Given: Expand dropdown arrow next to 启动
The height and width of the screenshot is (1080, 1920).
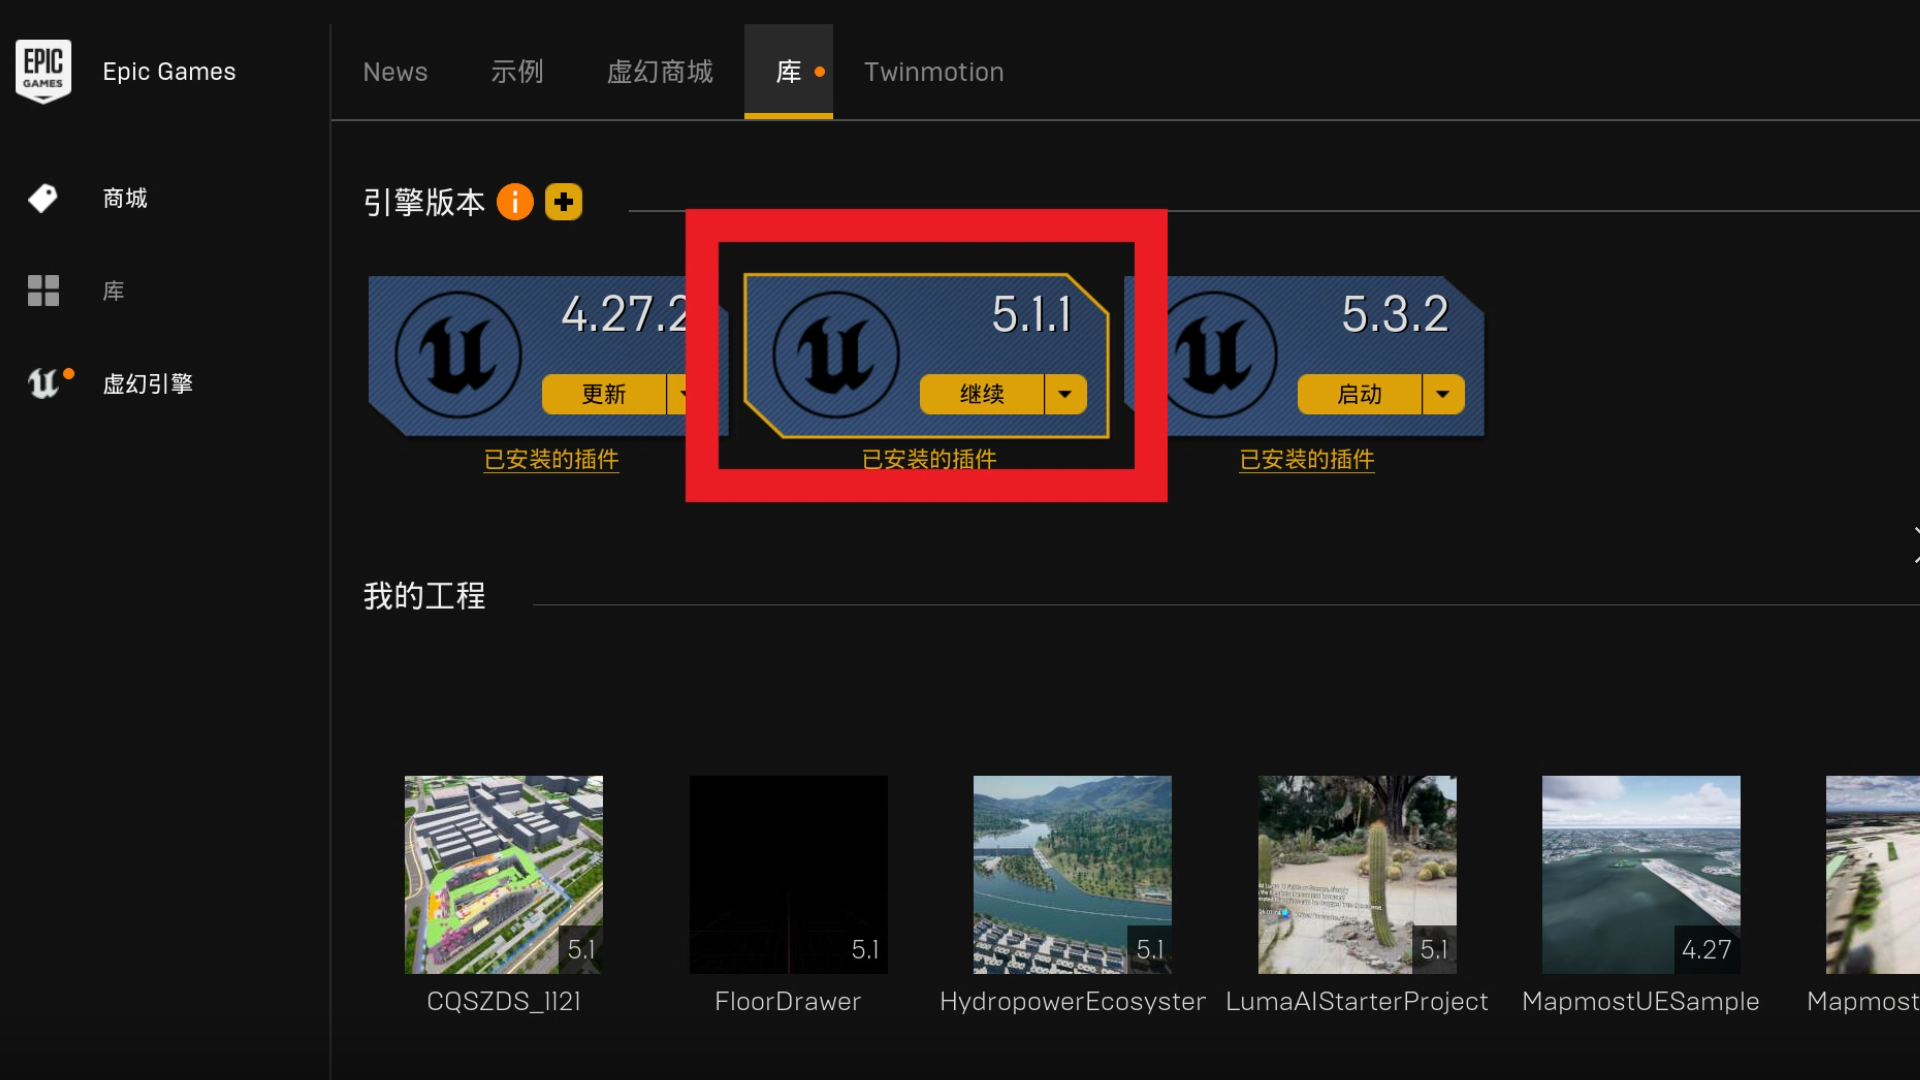Looking at the screenshot, I should 1443,394.
